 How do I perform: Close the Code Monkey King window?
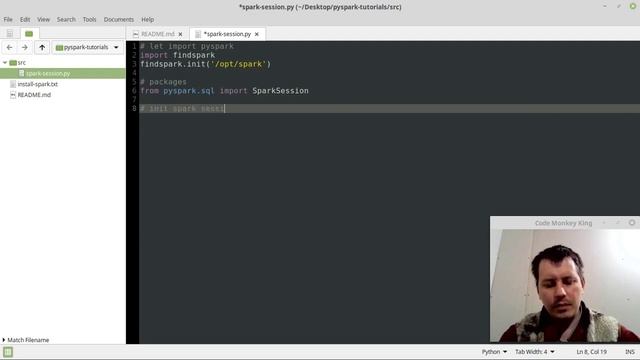point(632,222)
